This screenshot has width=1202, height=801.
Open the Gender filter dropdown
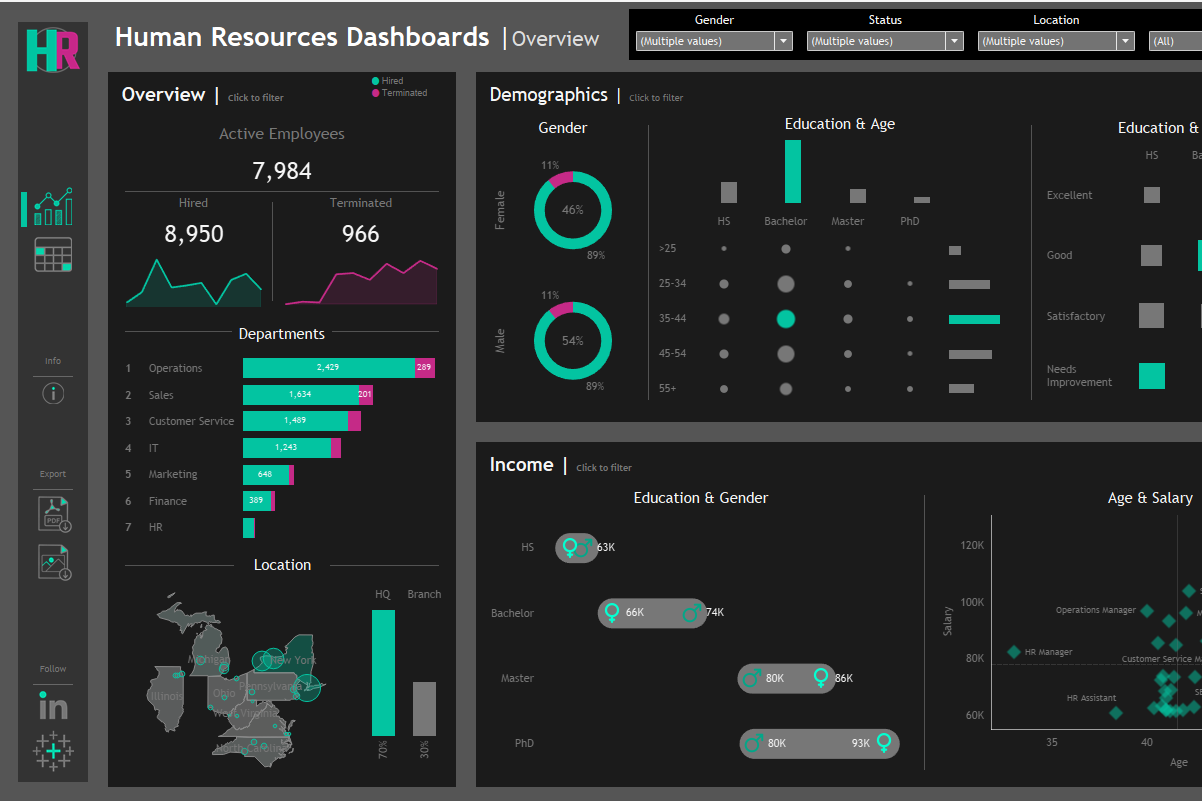tap(714, 41)
